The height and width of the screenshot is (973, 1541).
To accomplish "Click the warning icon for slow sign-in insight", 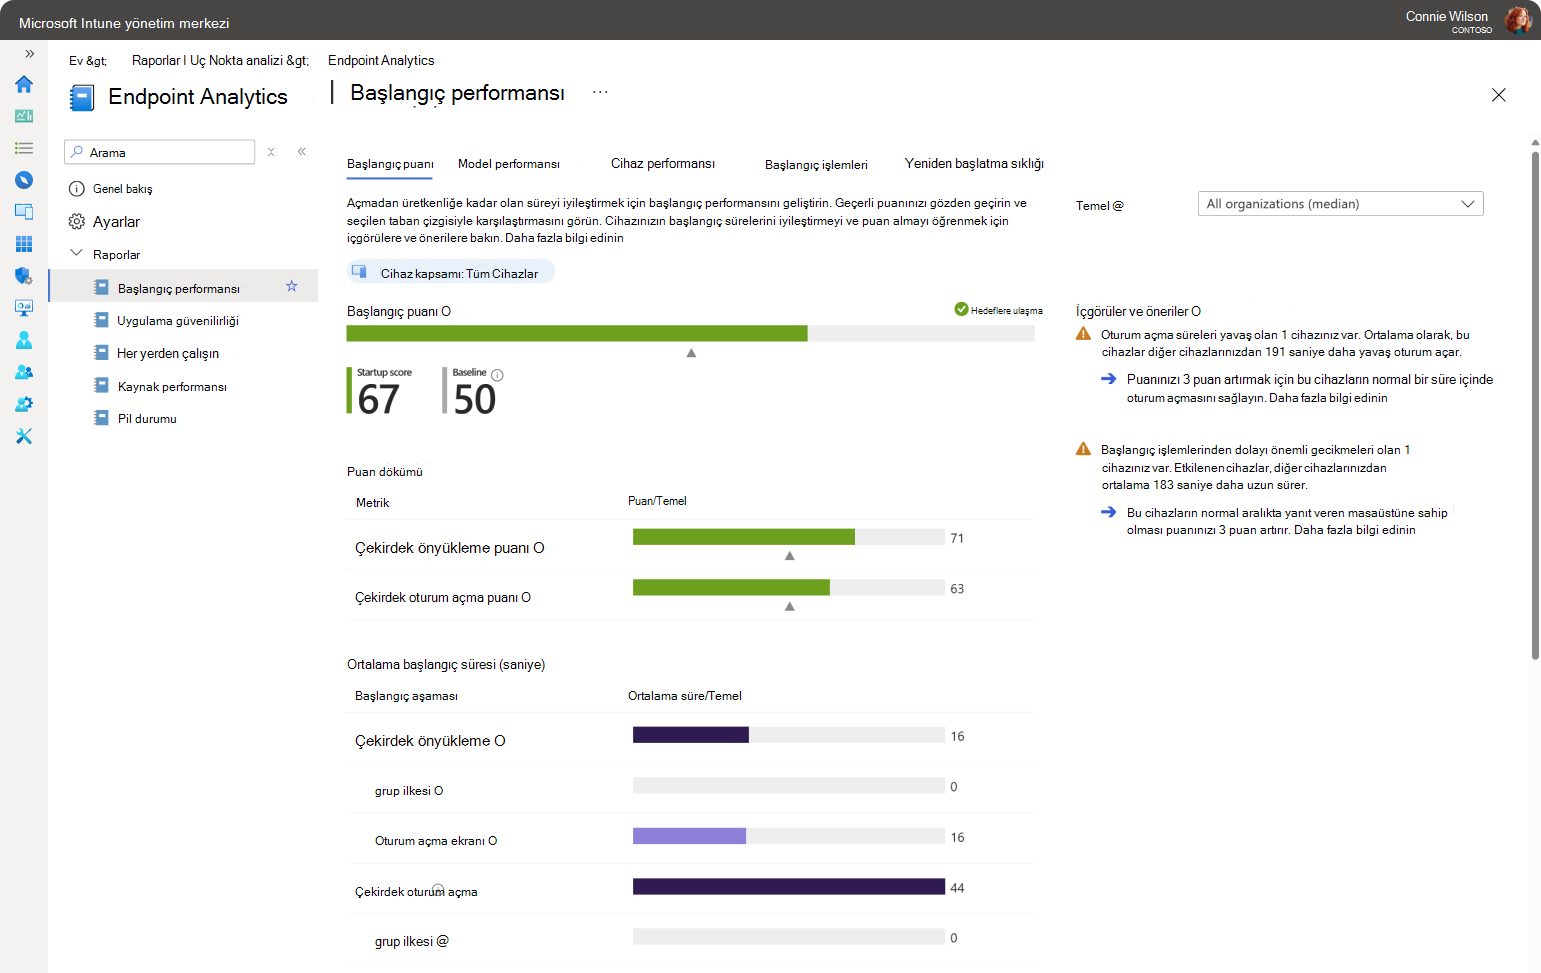I will 1083,334.
